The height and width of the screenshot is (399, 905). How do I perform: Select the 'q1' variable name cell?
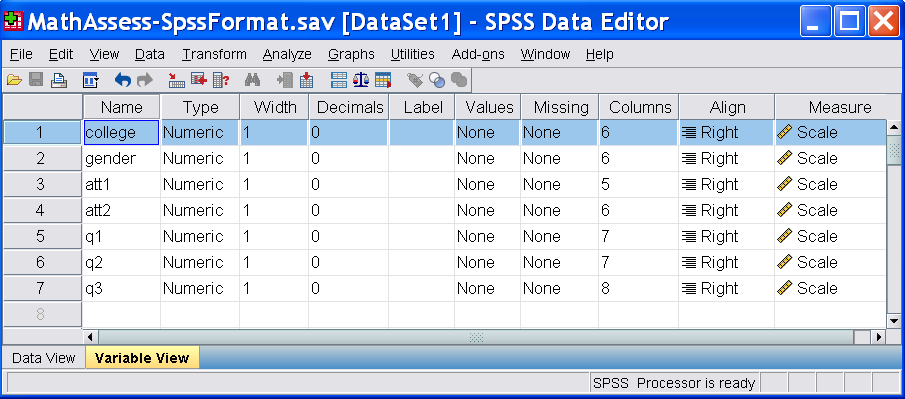121,236
